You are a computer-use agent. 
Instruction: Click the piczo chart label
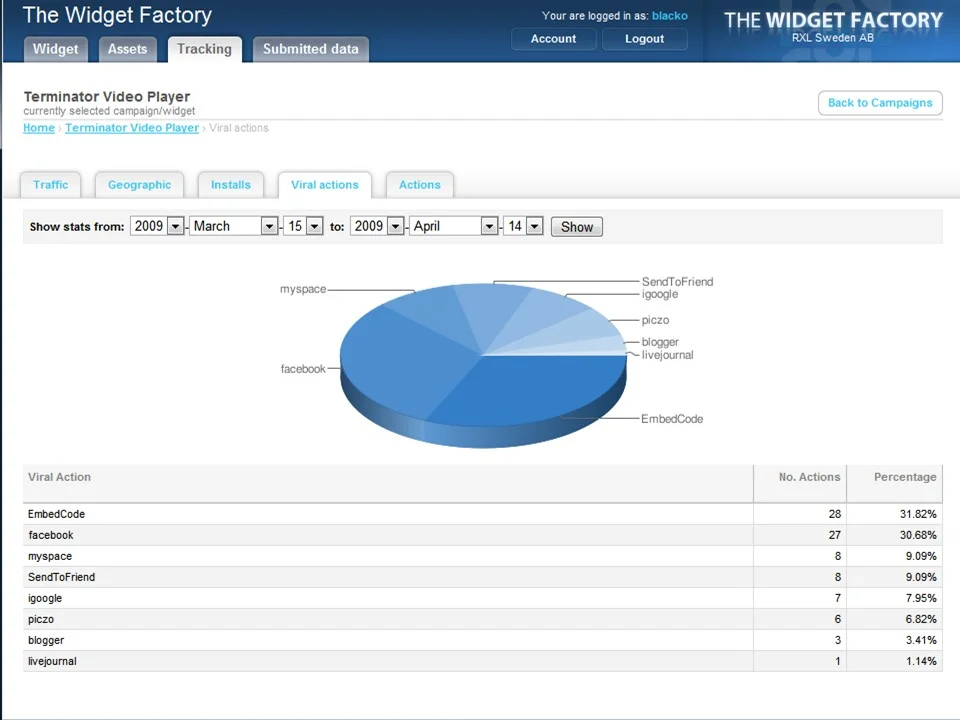point(655,320)
